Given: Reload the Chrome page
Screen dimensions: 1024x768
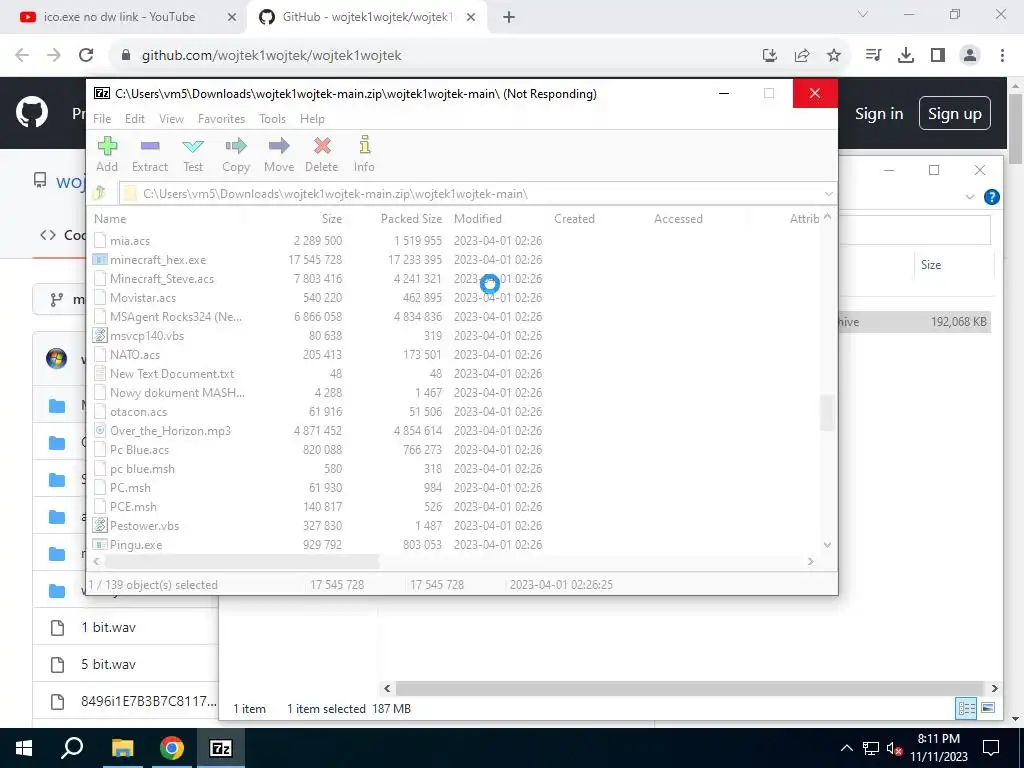Looking at the screenshot, I should tap(86, 56).
